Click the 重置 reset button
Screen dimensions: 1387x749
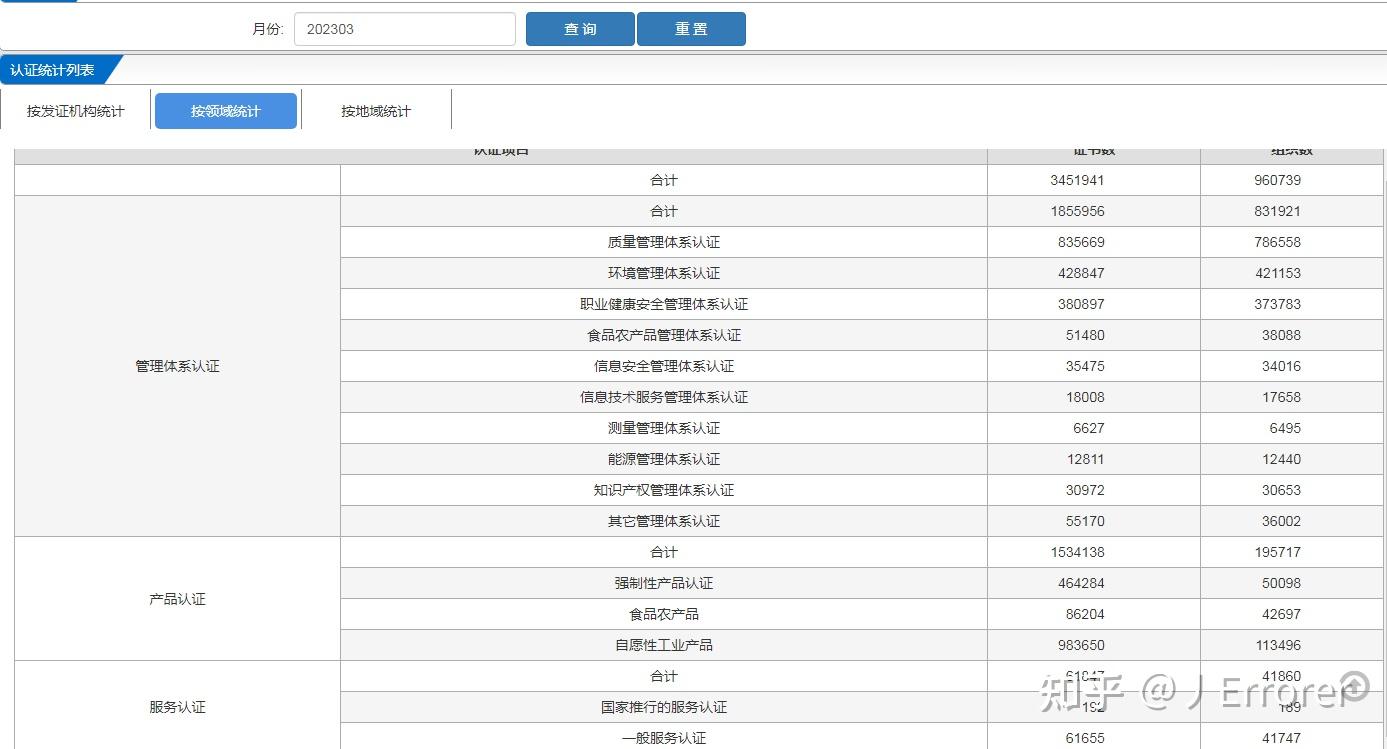(691, 29)
